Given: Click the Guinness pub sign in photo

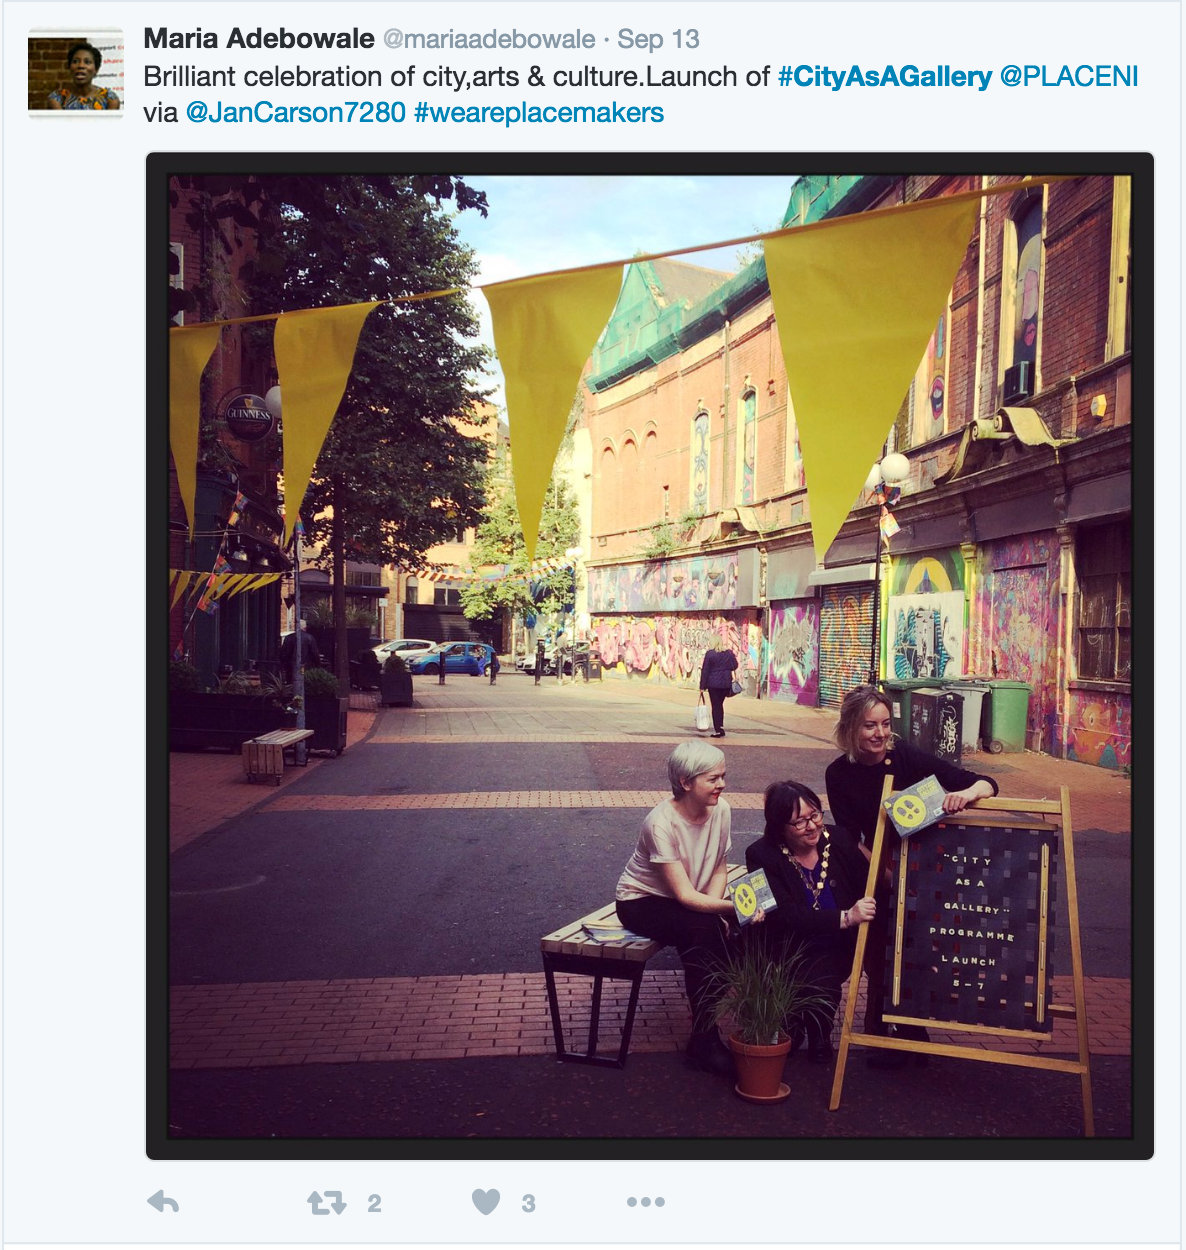Looking at the screenshot, I should (x=249, y=415).
